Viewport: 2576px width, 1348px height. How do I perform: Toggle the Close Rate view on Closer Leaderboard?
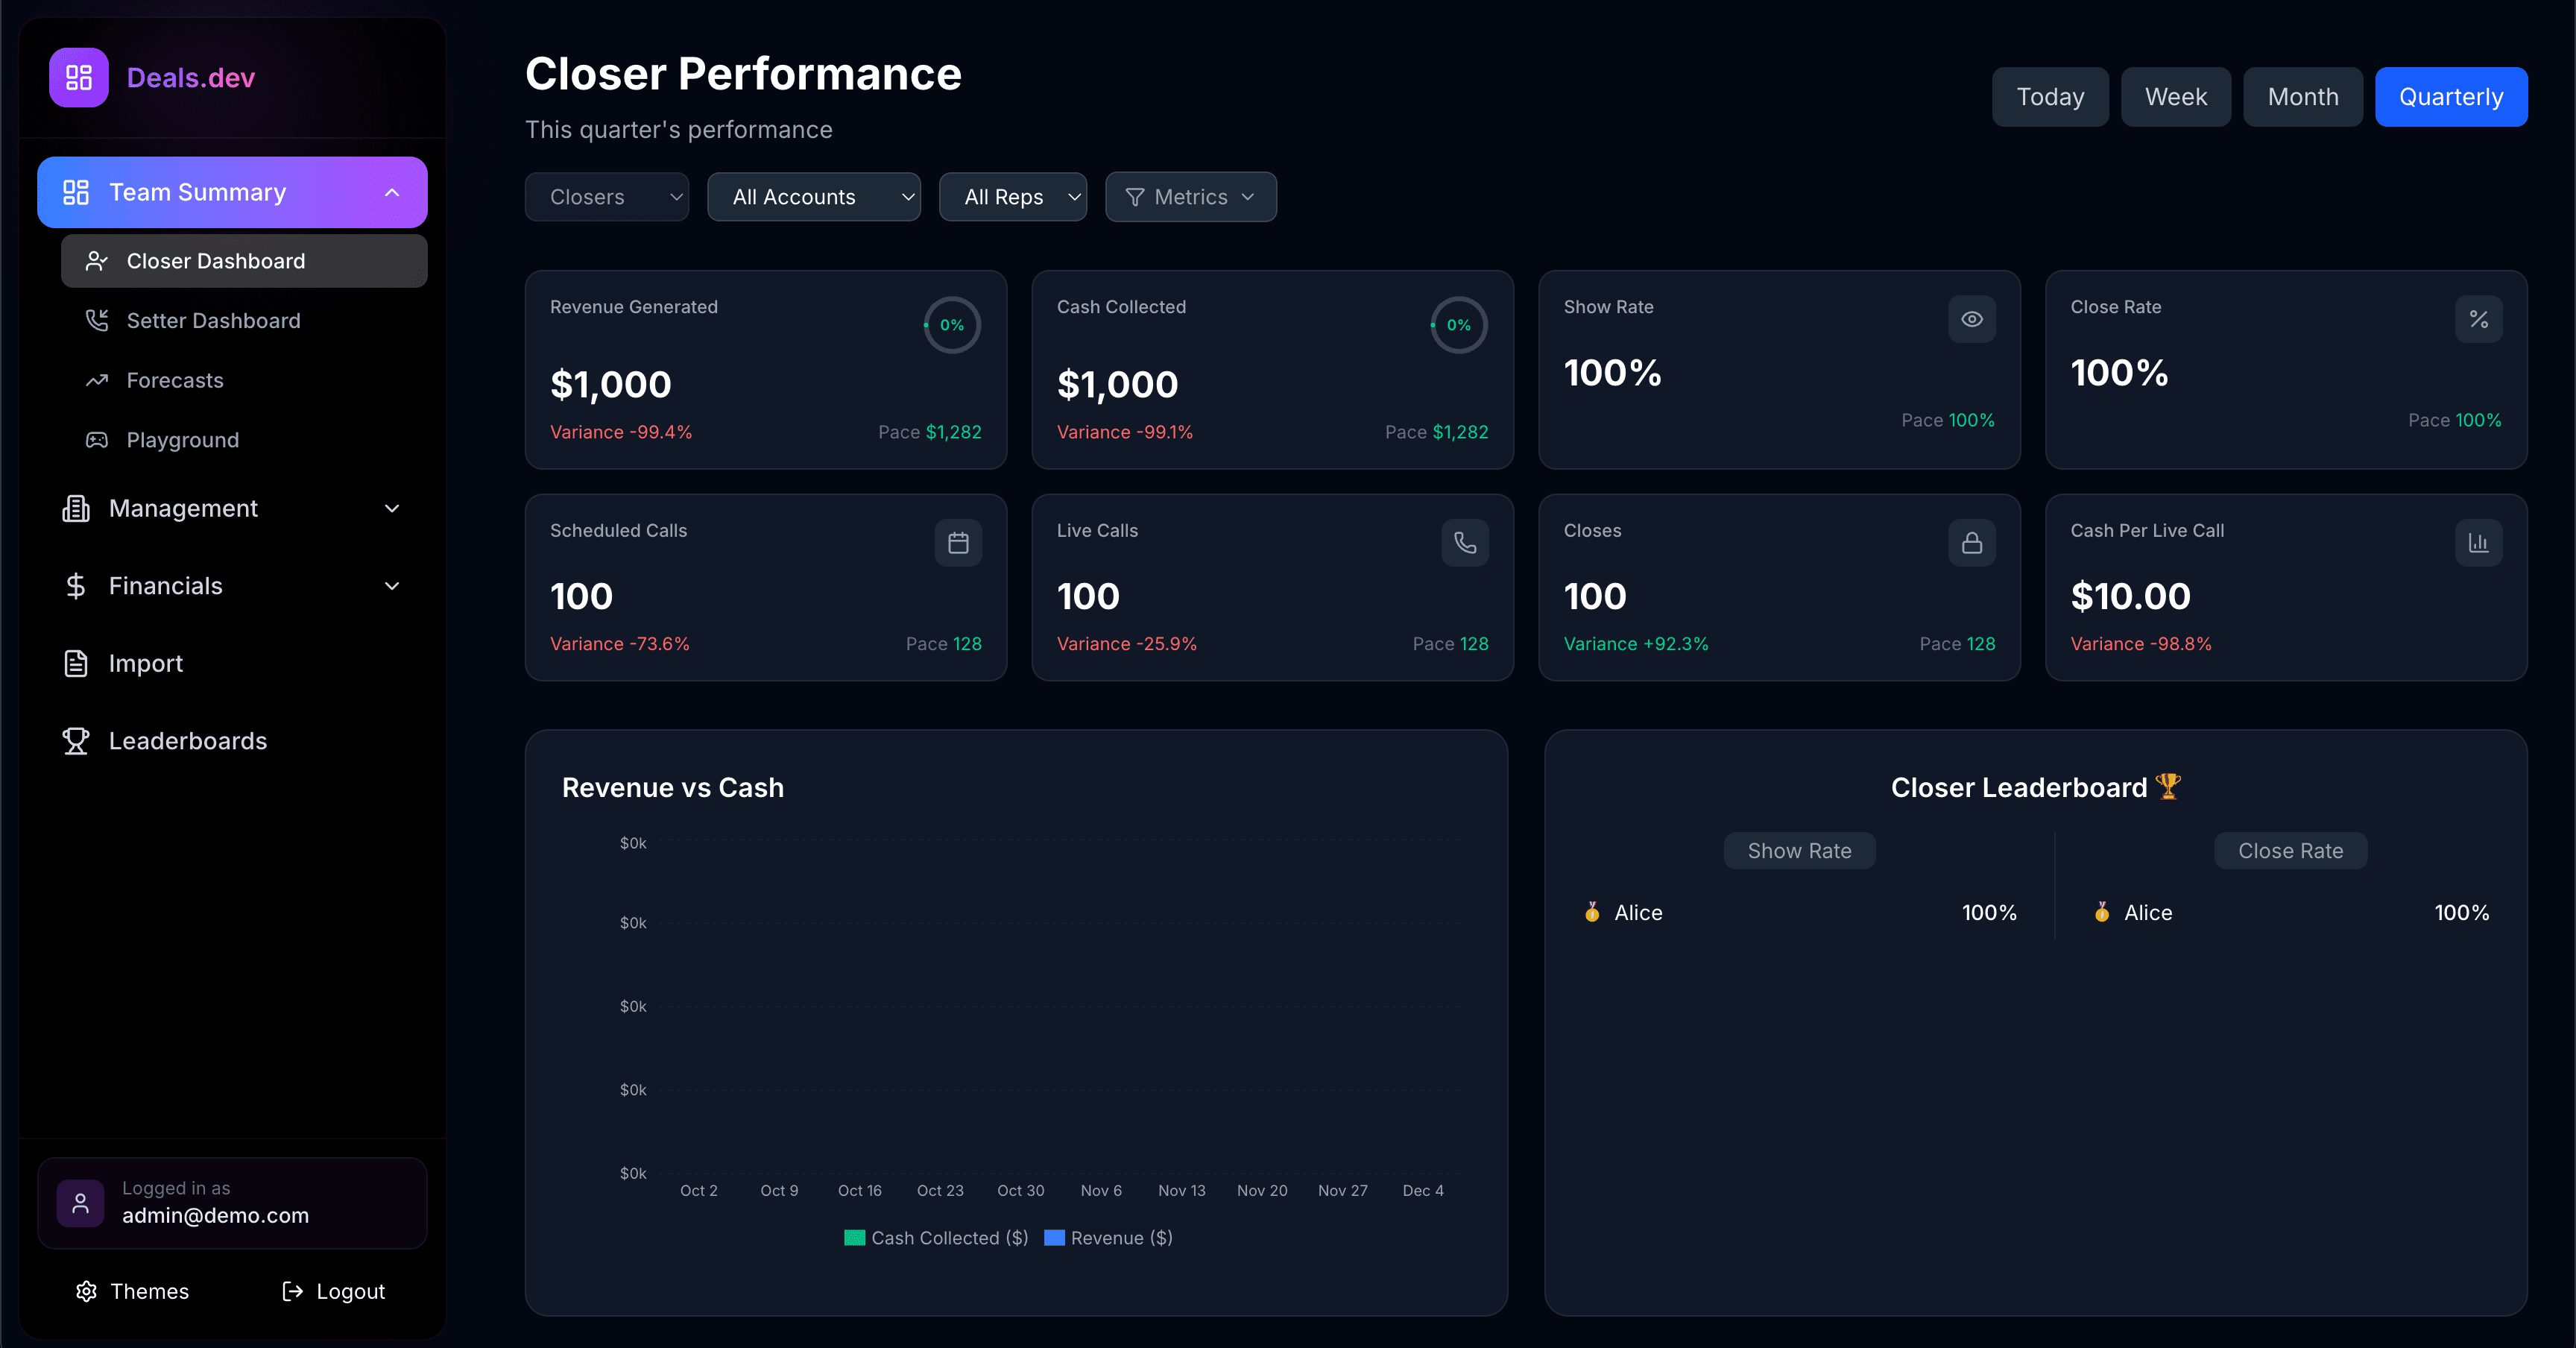pos(2290,850)
